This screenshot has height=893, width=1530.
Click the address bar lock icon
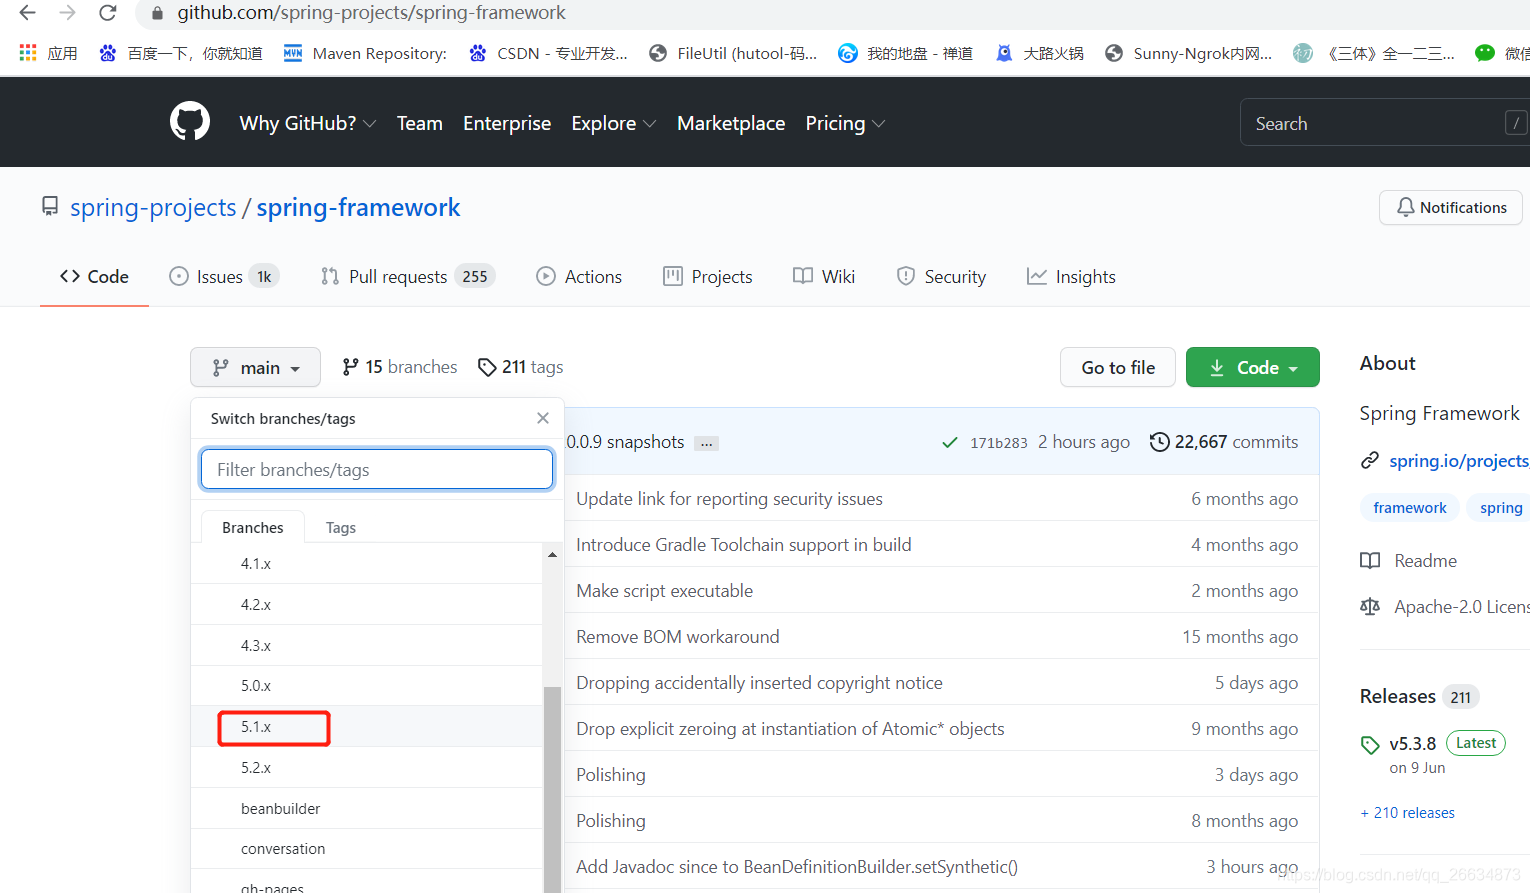tap(157, 13)
